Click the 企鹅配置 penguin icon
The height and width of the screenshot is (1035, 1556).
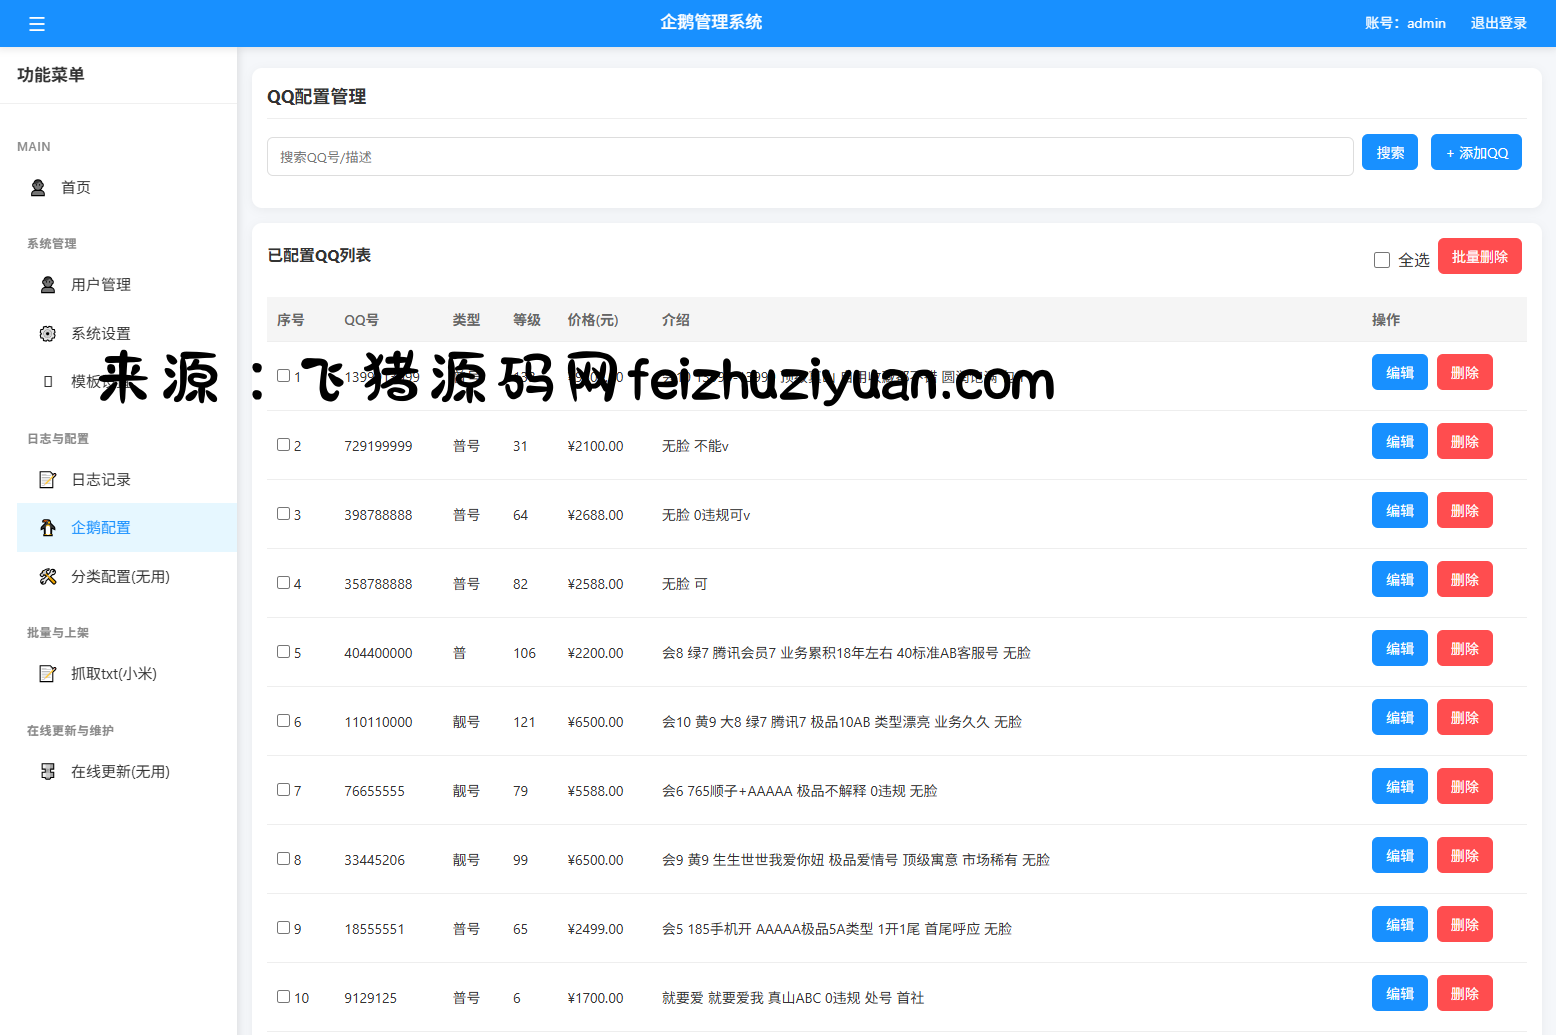47,528
